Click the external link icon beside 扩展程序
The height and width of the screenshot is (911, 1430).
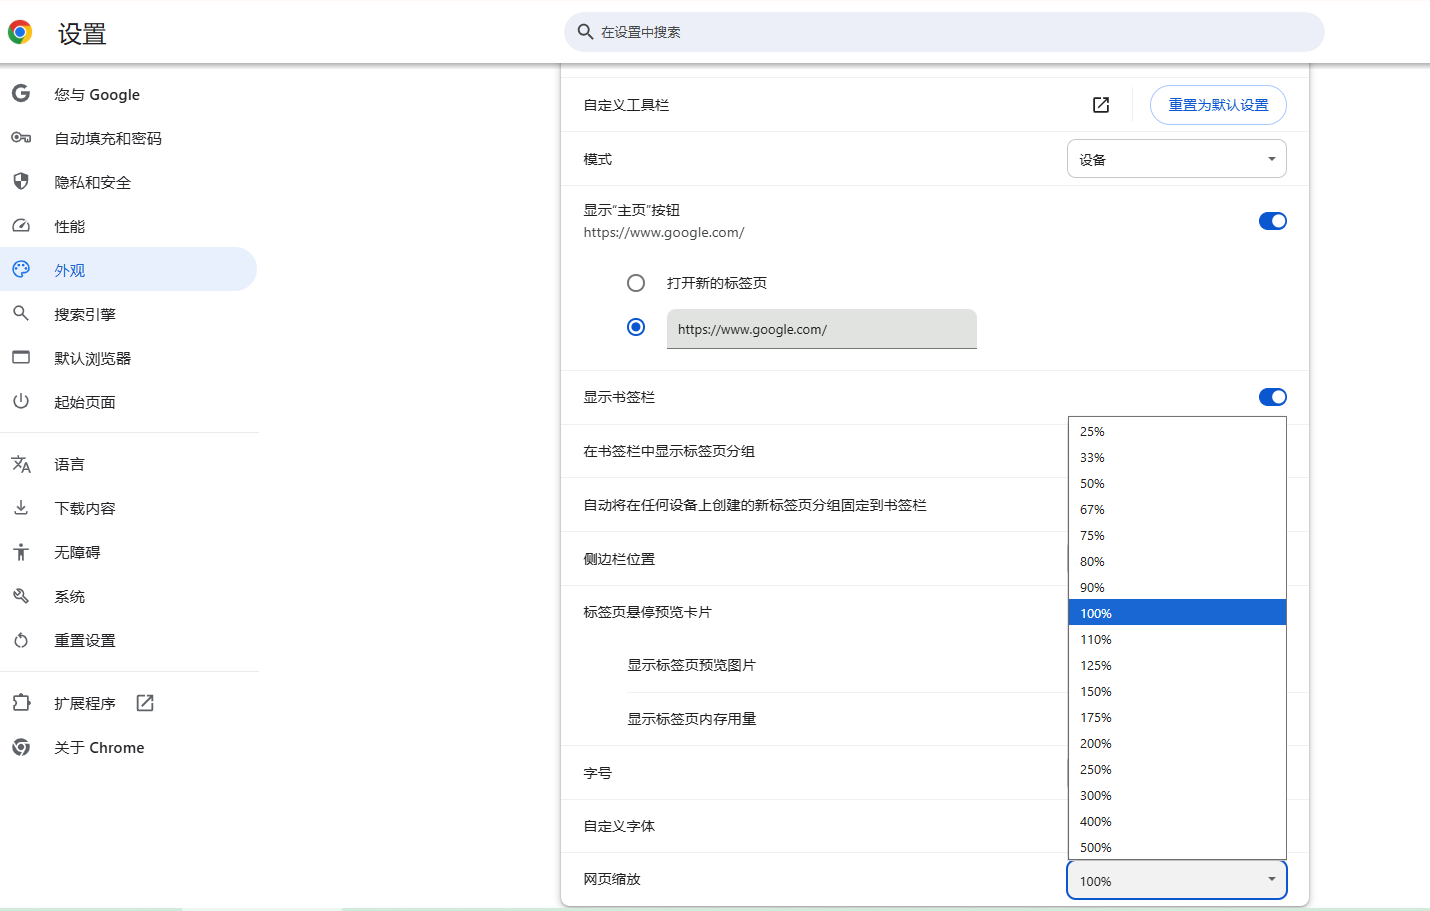[x=145, y=703]
